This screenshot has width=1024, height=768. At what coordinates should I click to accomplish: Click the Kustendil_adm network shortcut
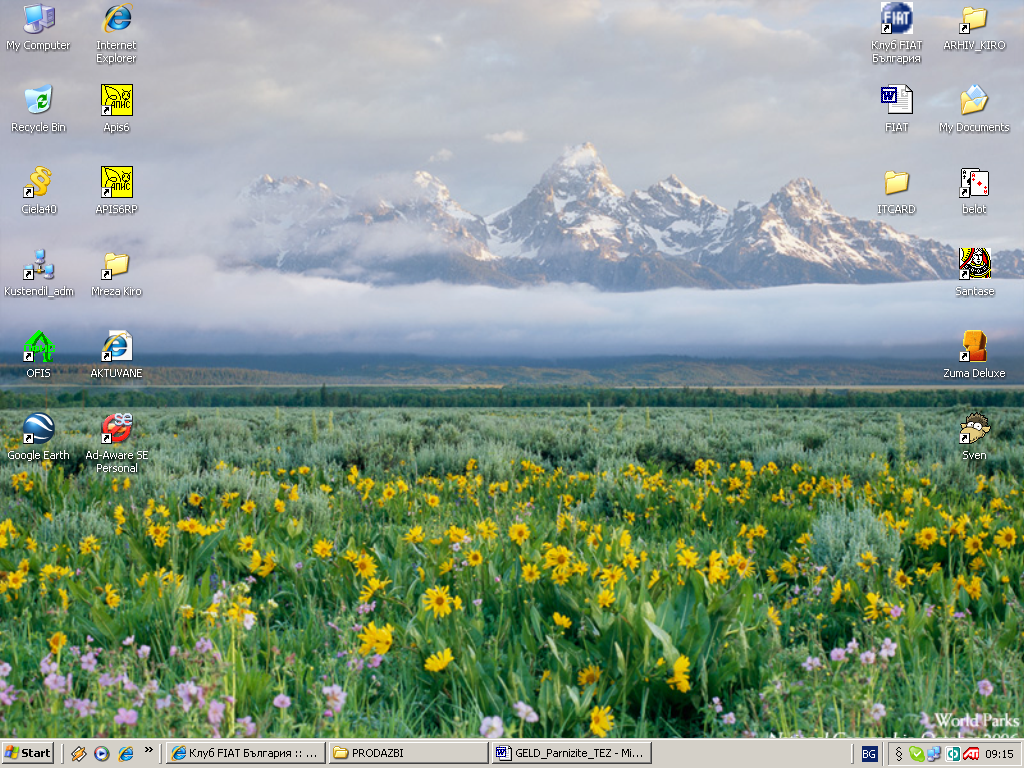[x=38, y=265]
